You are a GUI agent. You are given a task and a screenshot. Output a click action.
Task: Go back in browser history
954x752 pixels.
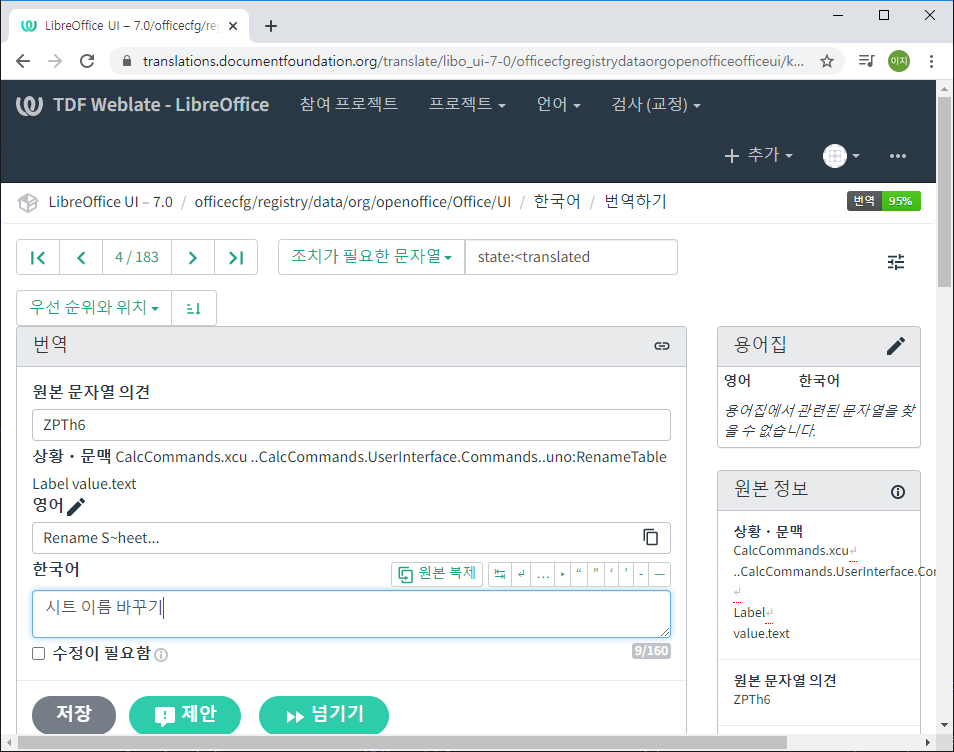23,61
